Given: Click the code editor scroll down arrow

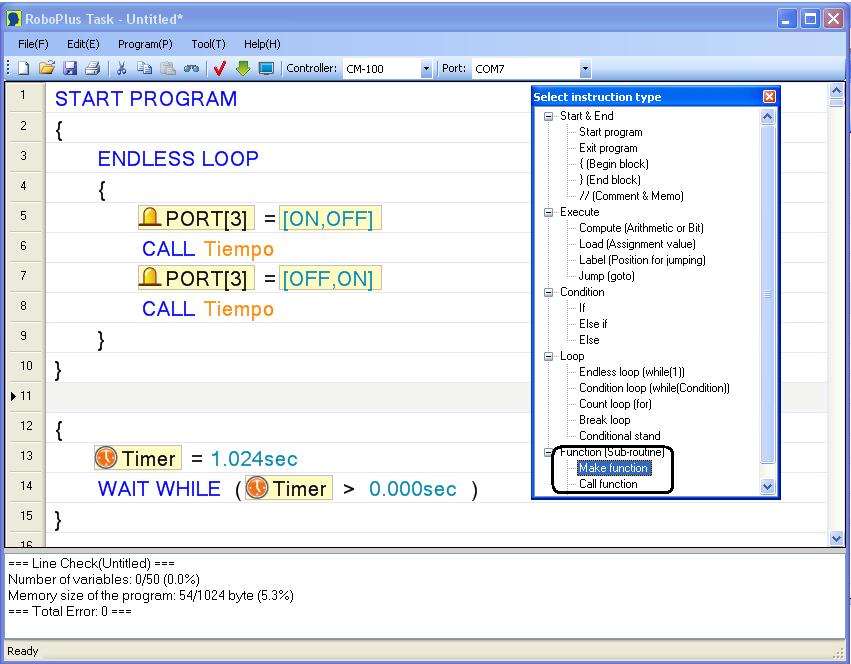Looking at the screenshot, I should pos(836,539).
